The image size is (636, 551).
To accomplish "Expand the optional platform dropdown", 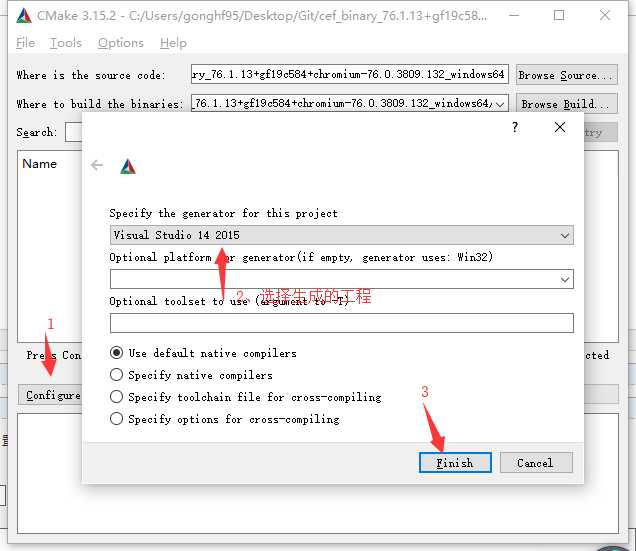I will (342, 279).
